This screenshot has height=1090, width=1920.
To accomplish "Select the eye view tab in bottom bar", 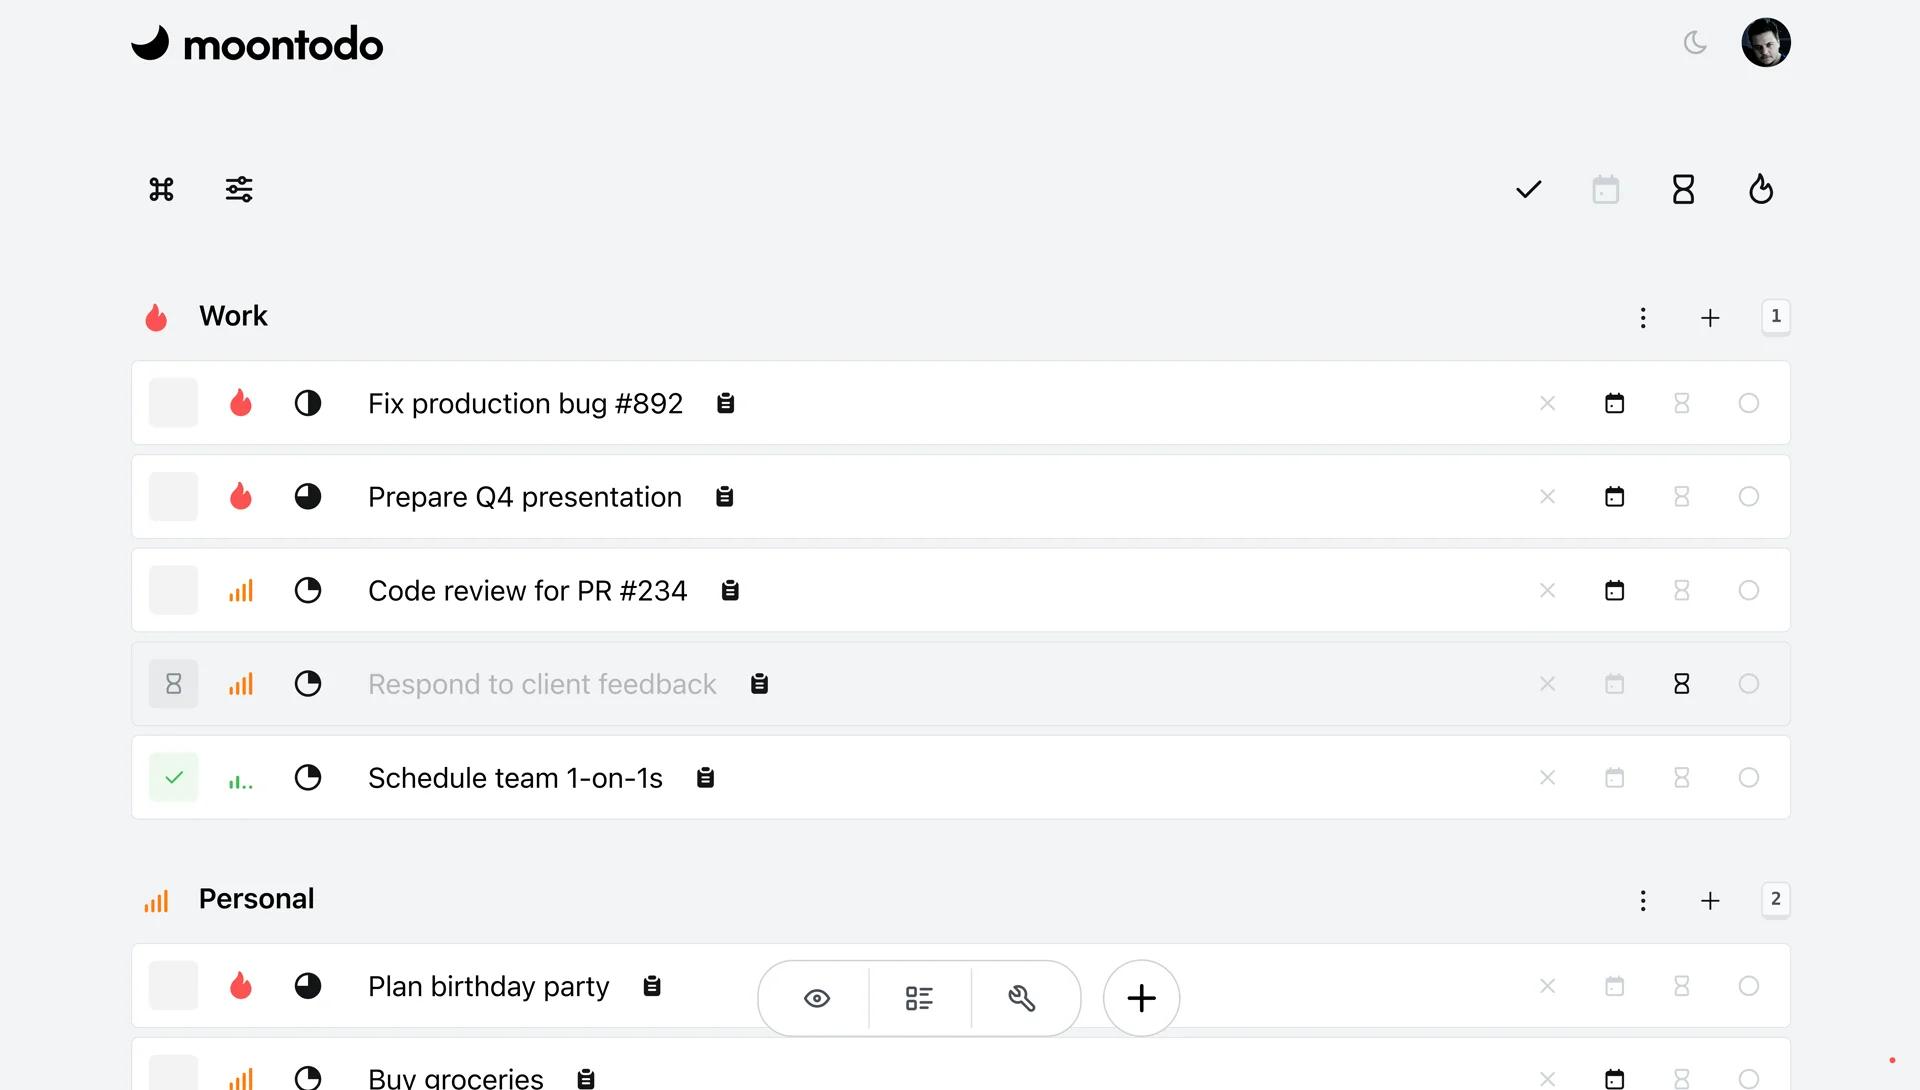I will (817, 998).
